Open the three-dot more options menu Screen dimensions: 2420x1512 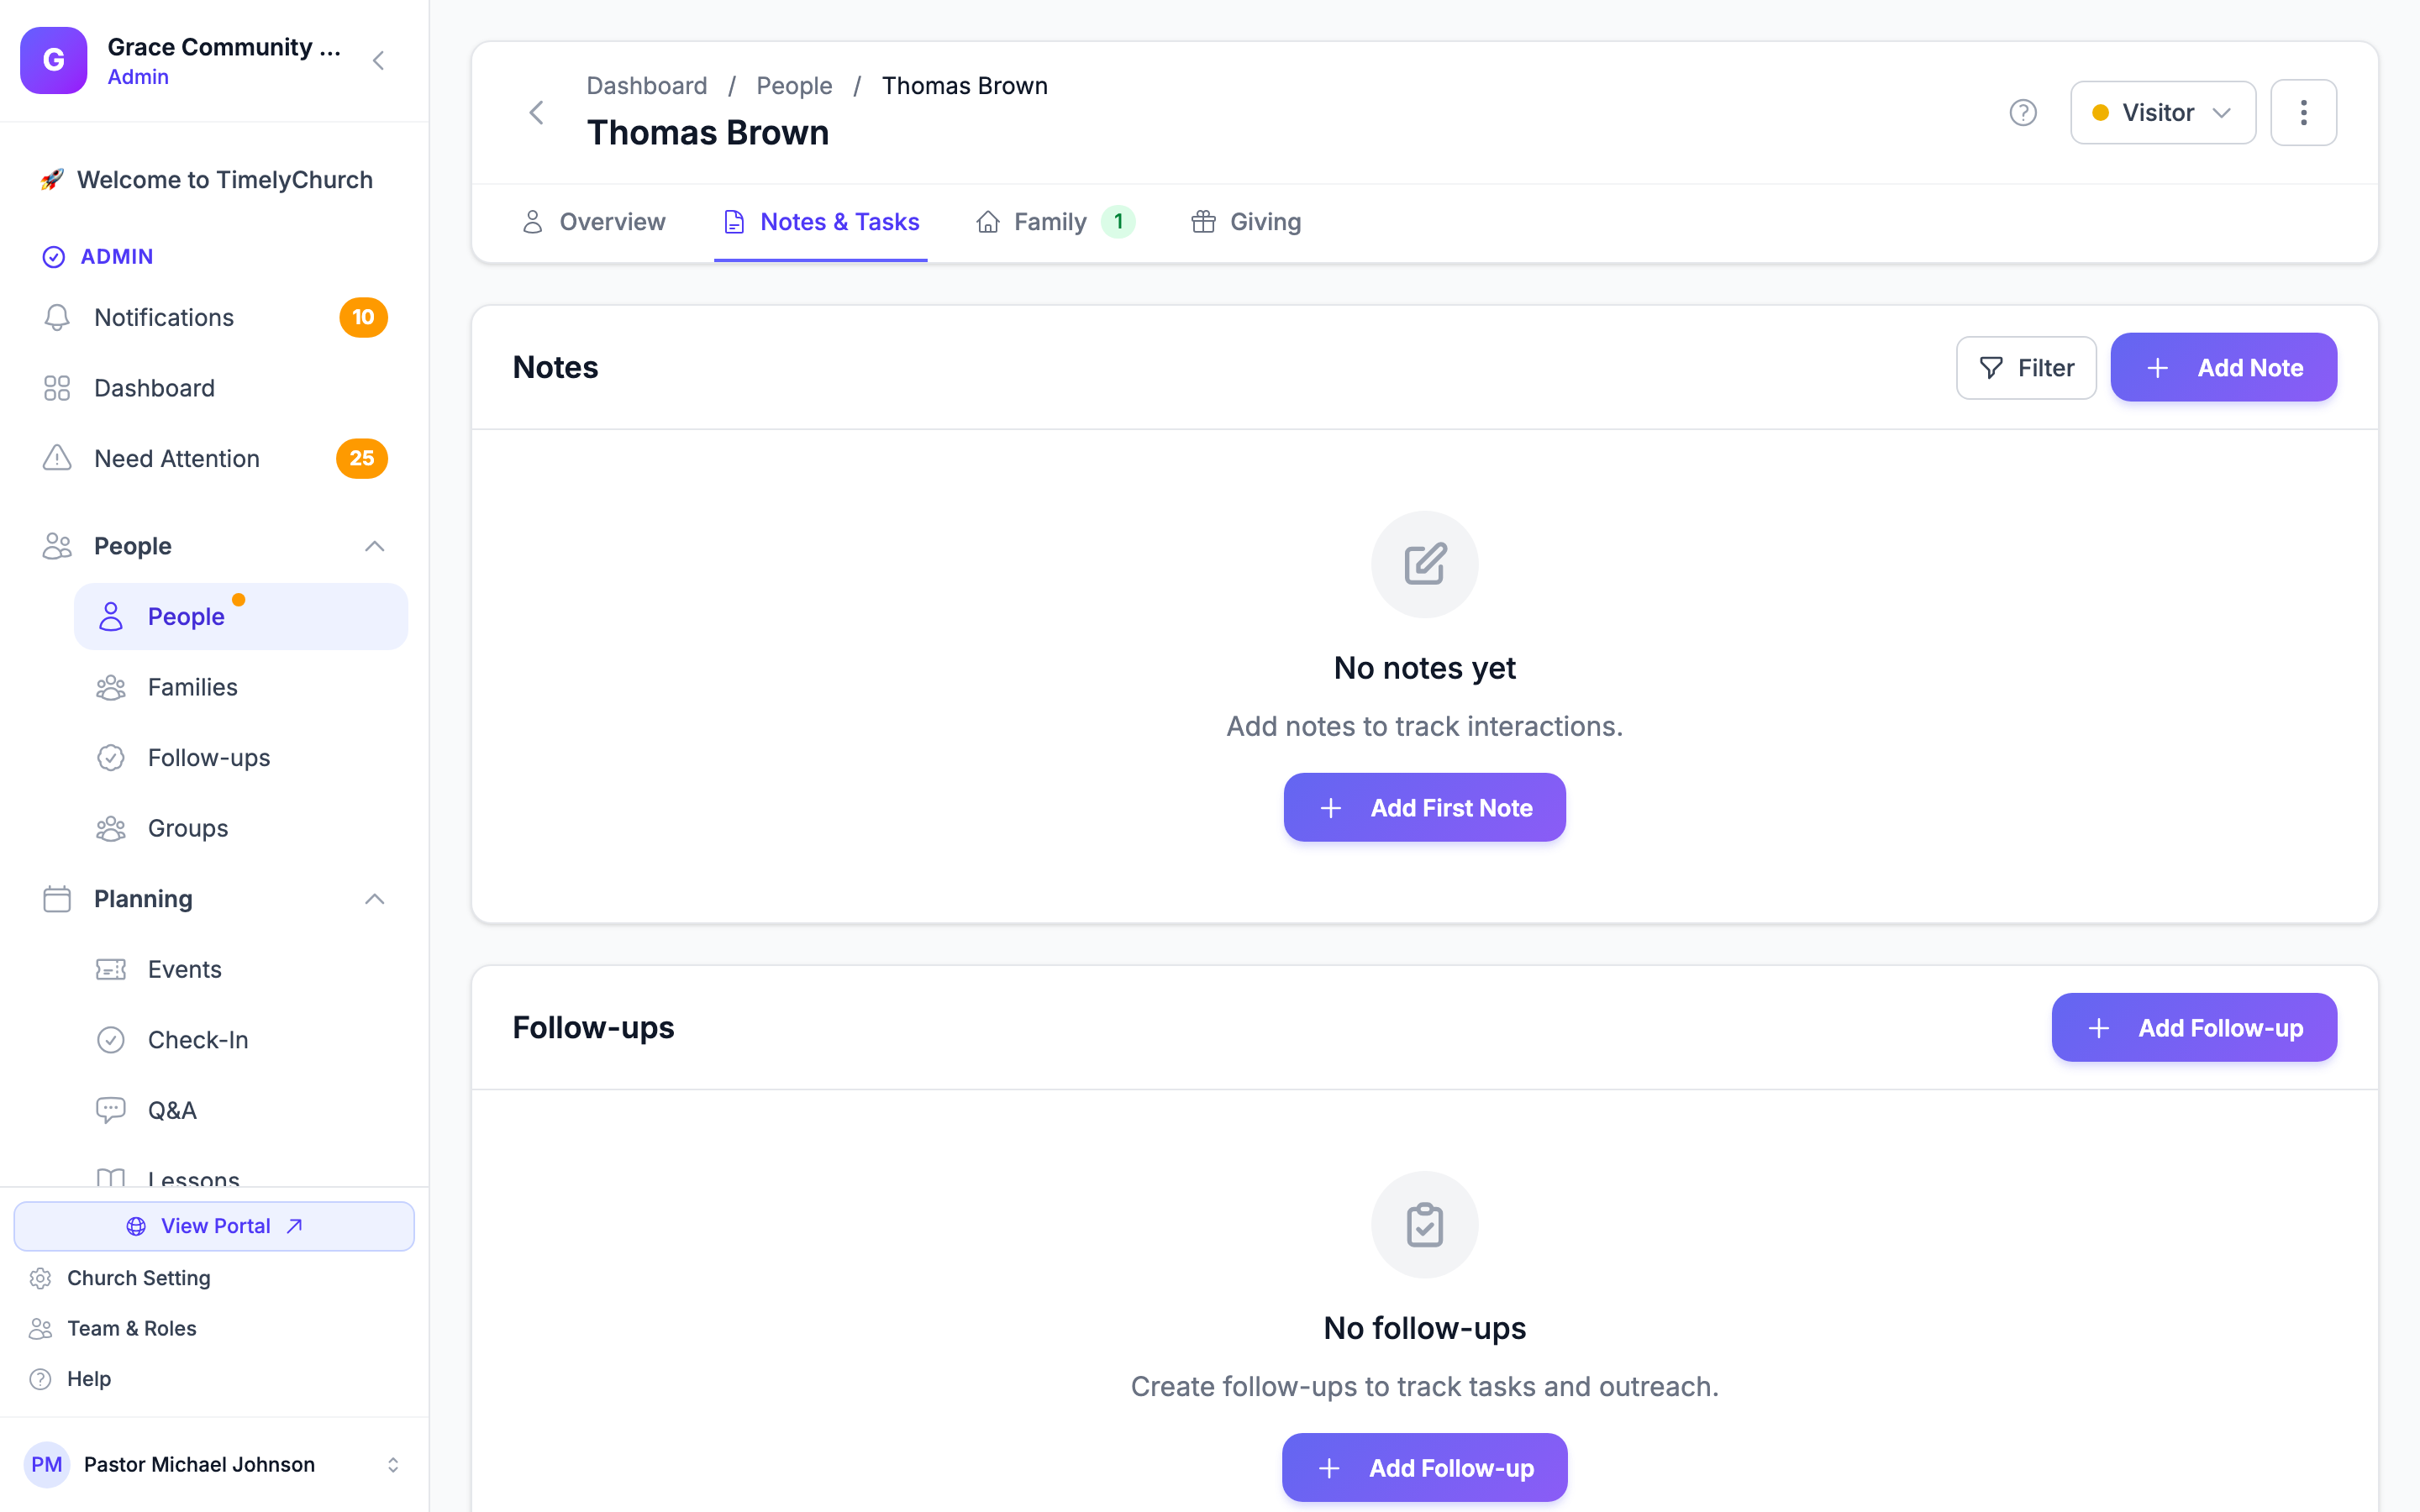(x=2303, y=112)
